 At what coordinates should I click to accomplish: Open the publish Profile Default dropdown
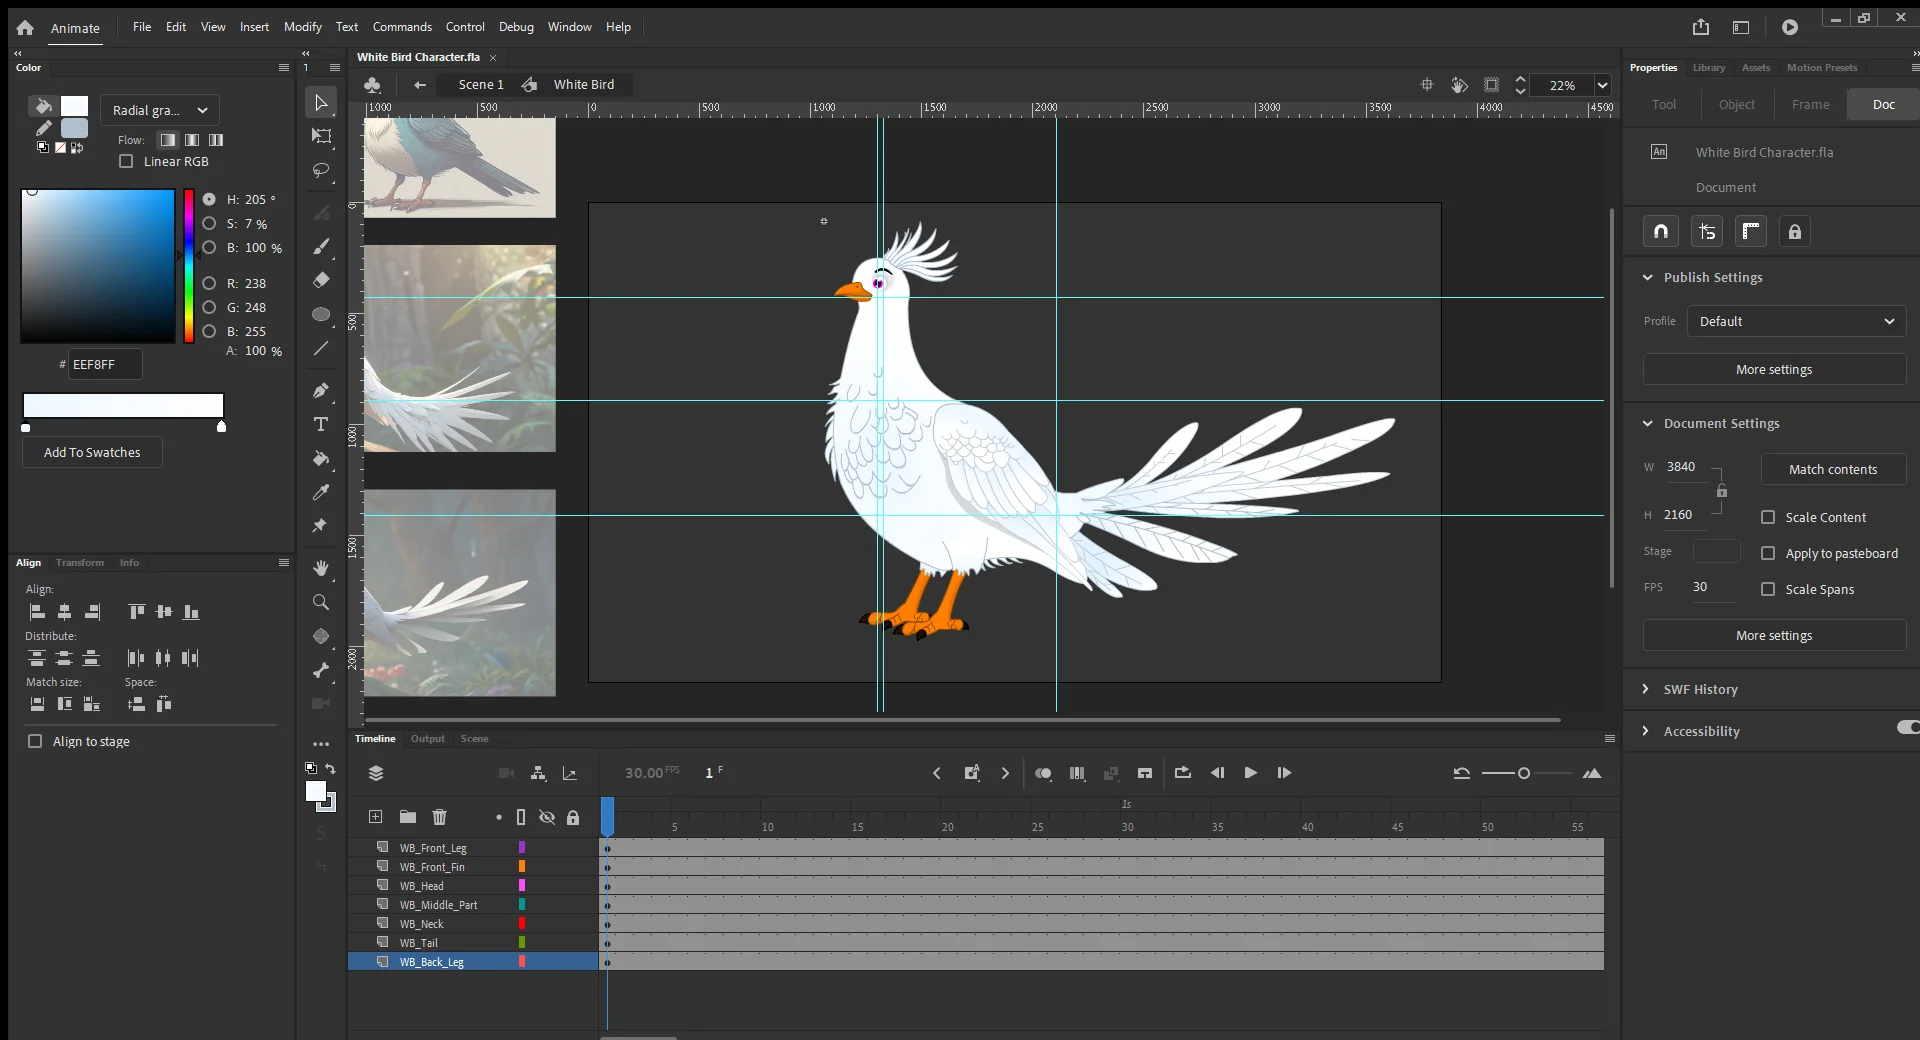1796,321
